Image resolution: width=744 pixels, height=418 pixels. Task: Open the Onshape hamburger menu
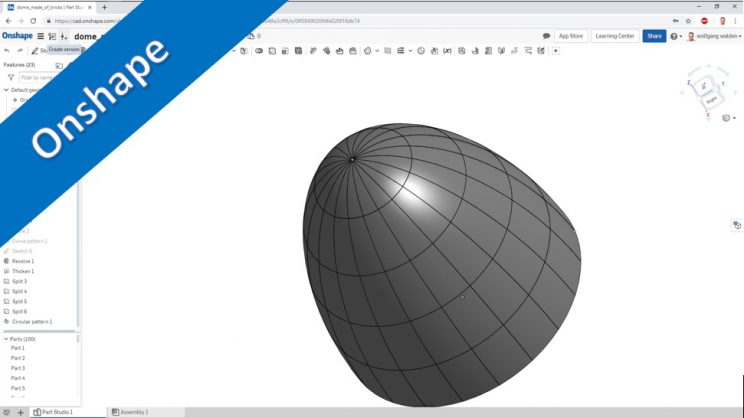click(x=41, y=36)
